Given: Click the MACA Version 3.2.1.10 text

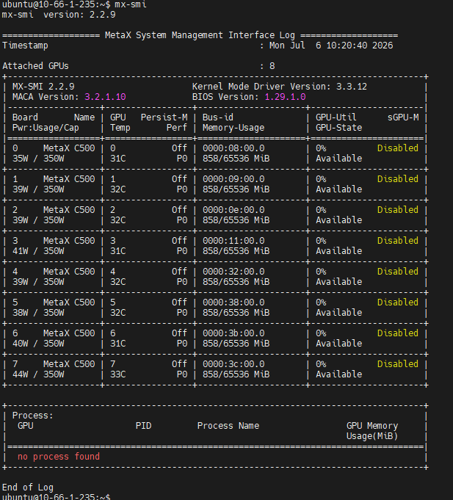Looking at the screenshot, I should point(69,97).
